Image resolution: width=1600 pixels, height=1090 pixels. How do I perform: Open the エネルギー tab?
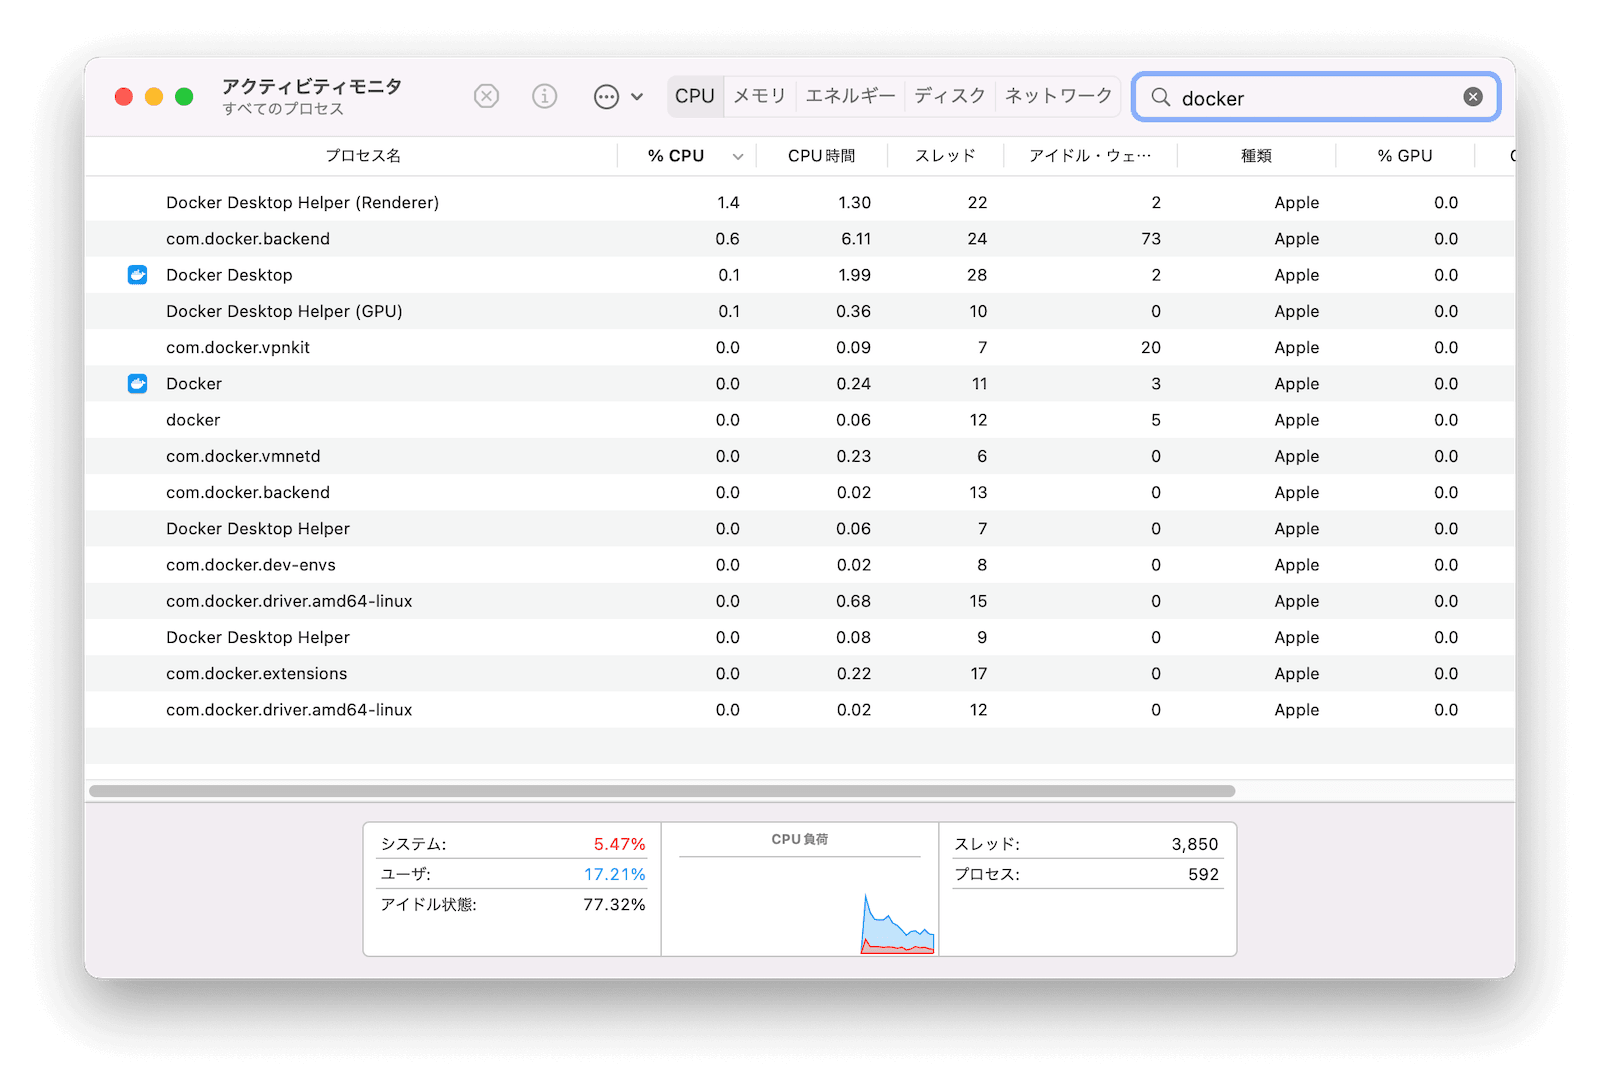pyautogui.click(x=851, y=96)
